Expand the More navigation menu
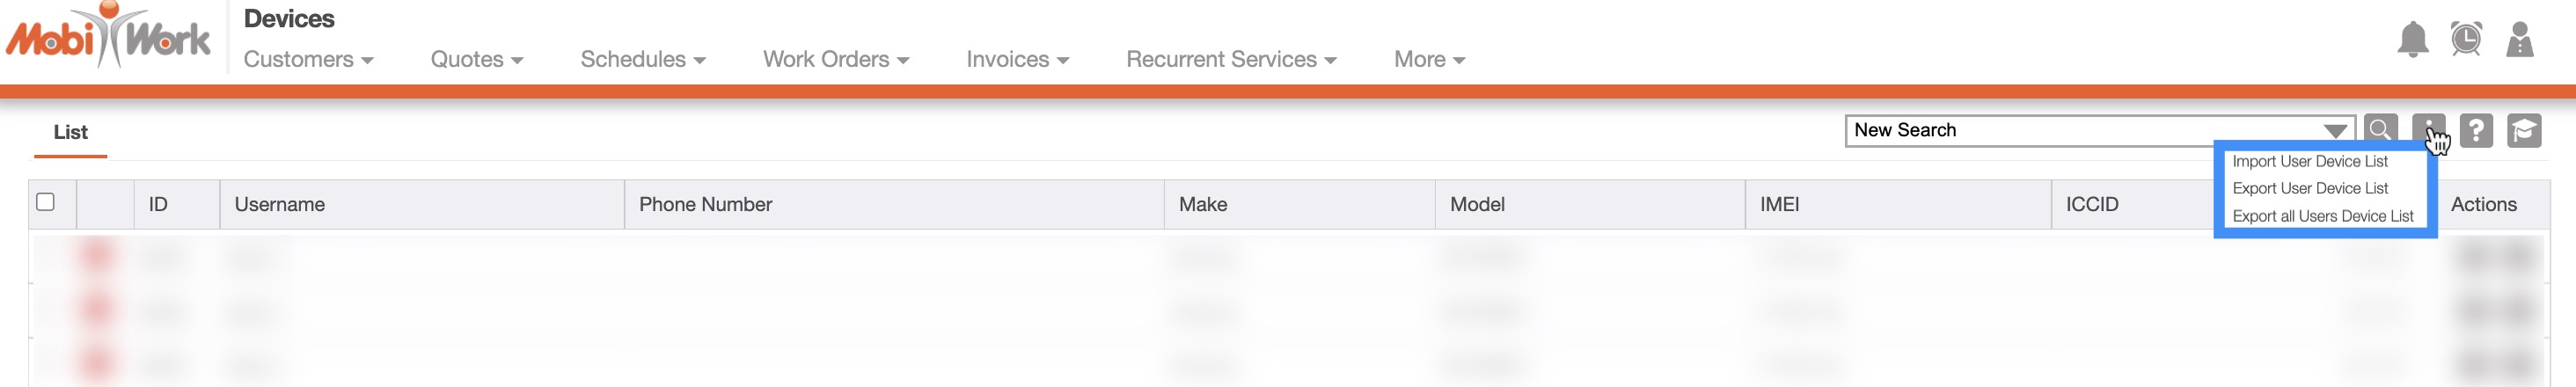Screen dimensions: 2576x387 click(1429, 60)
